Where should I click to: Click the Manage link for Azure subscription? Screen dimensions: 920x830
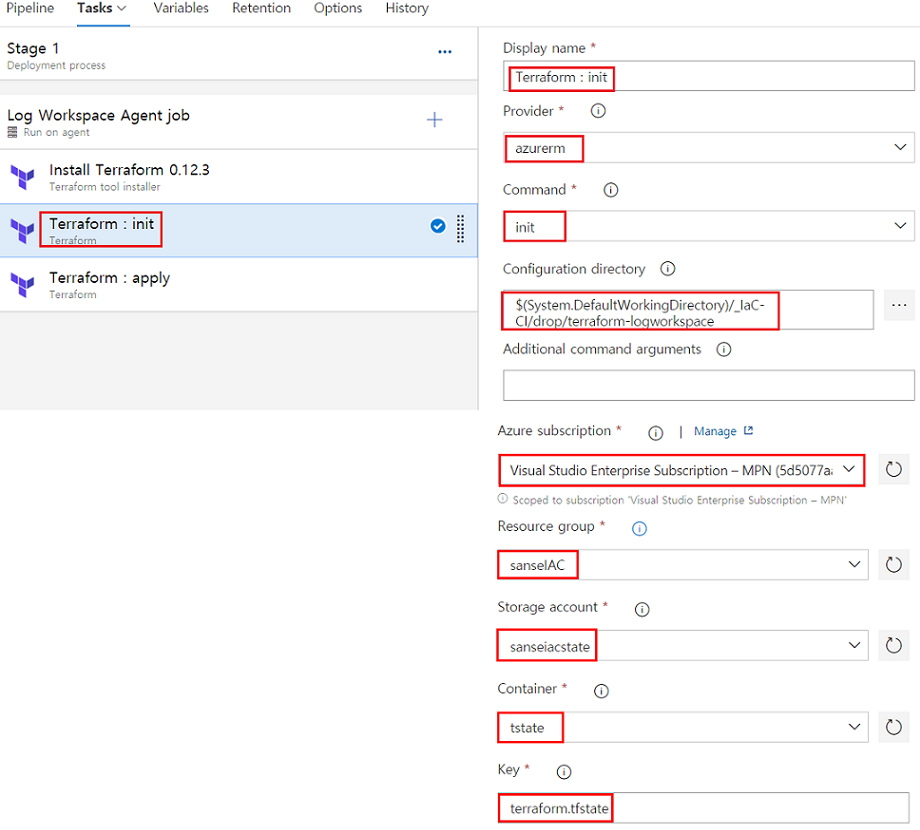723,431
